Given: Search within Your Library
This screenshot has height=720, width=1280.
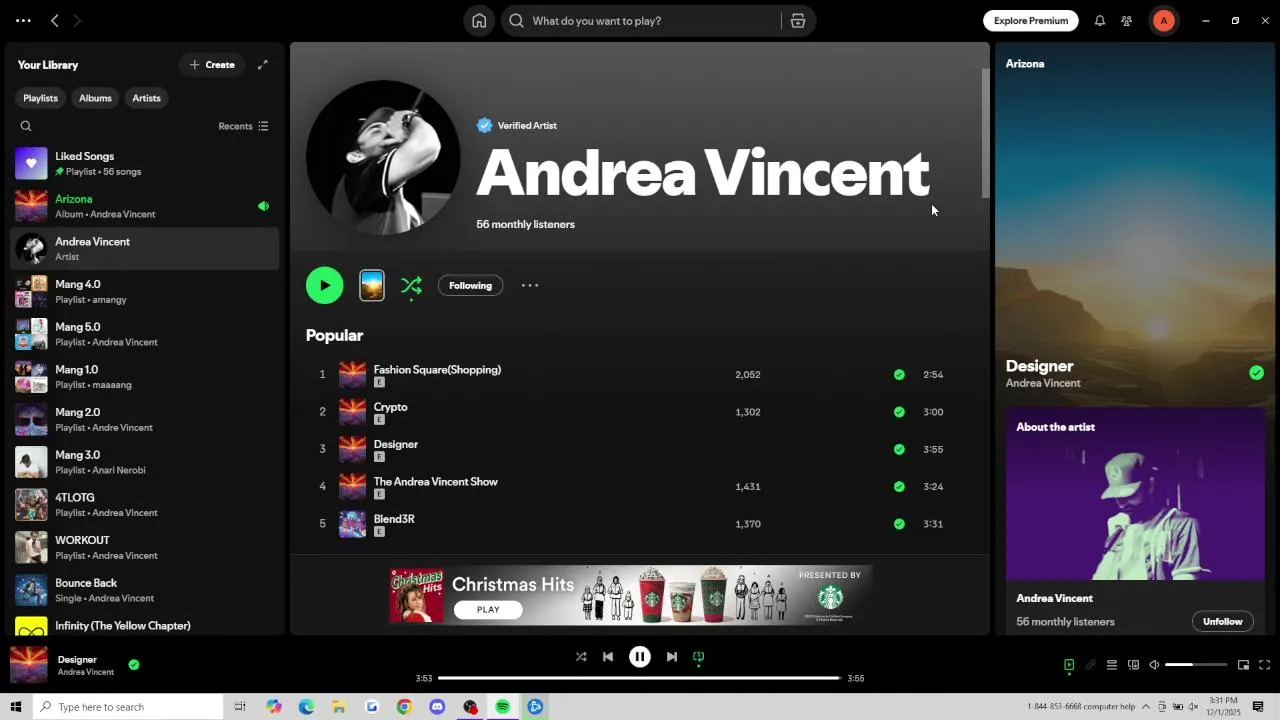Looking at the screenshot, I should click(26, 126).
